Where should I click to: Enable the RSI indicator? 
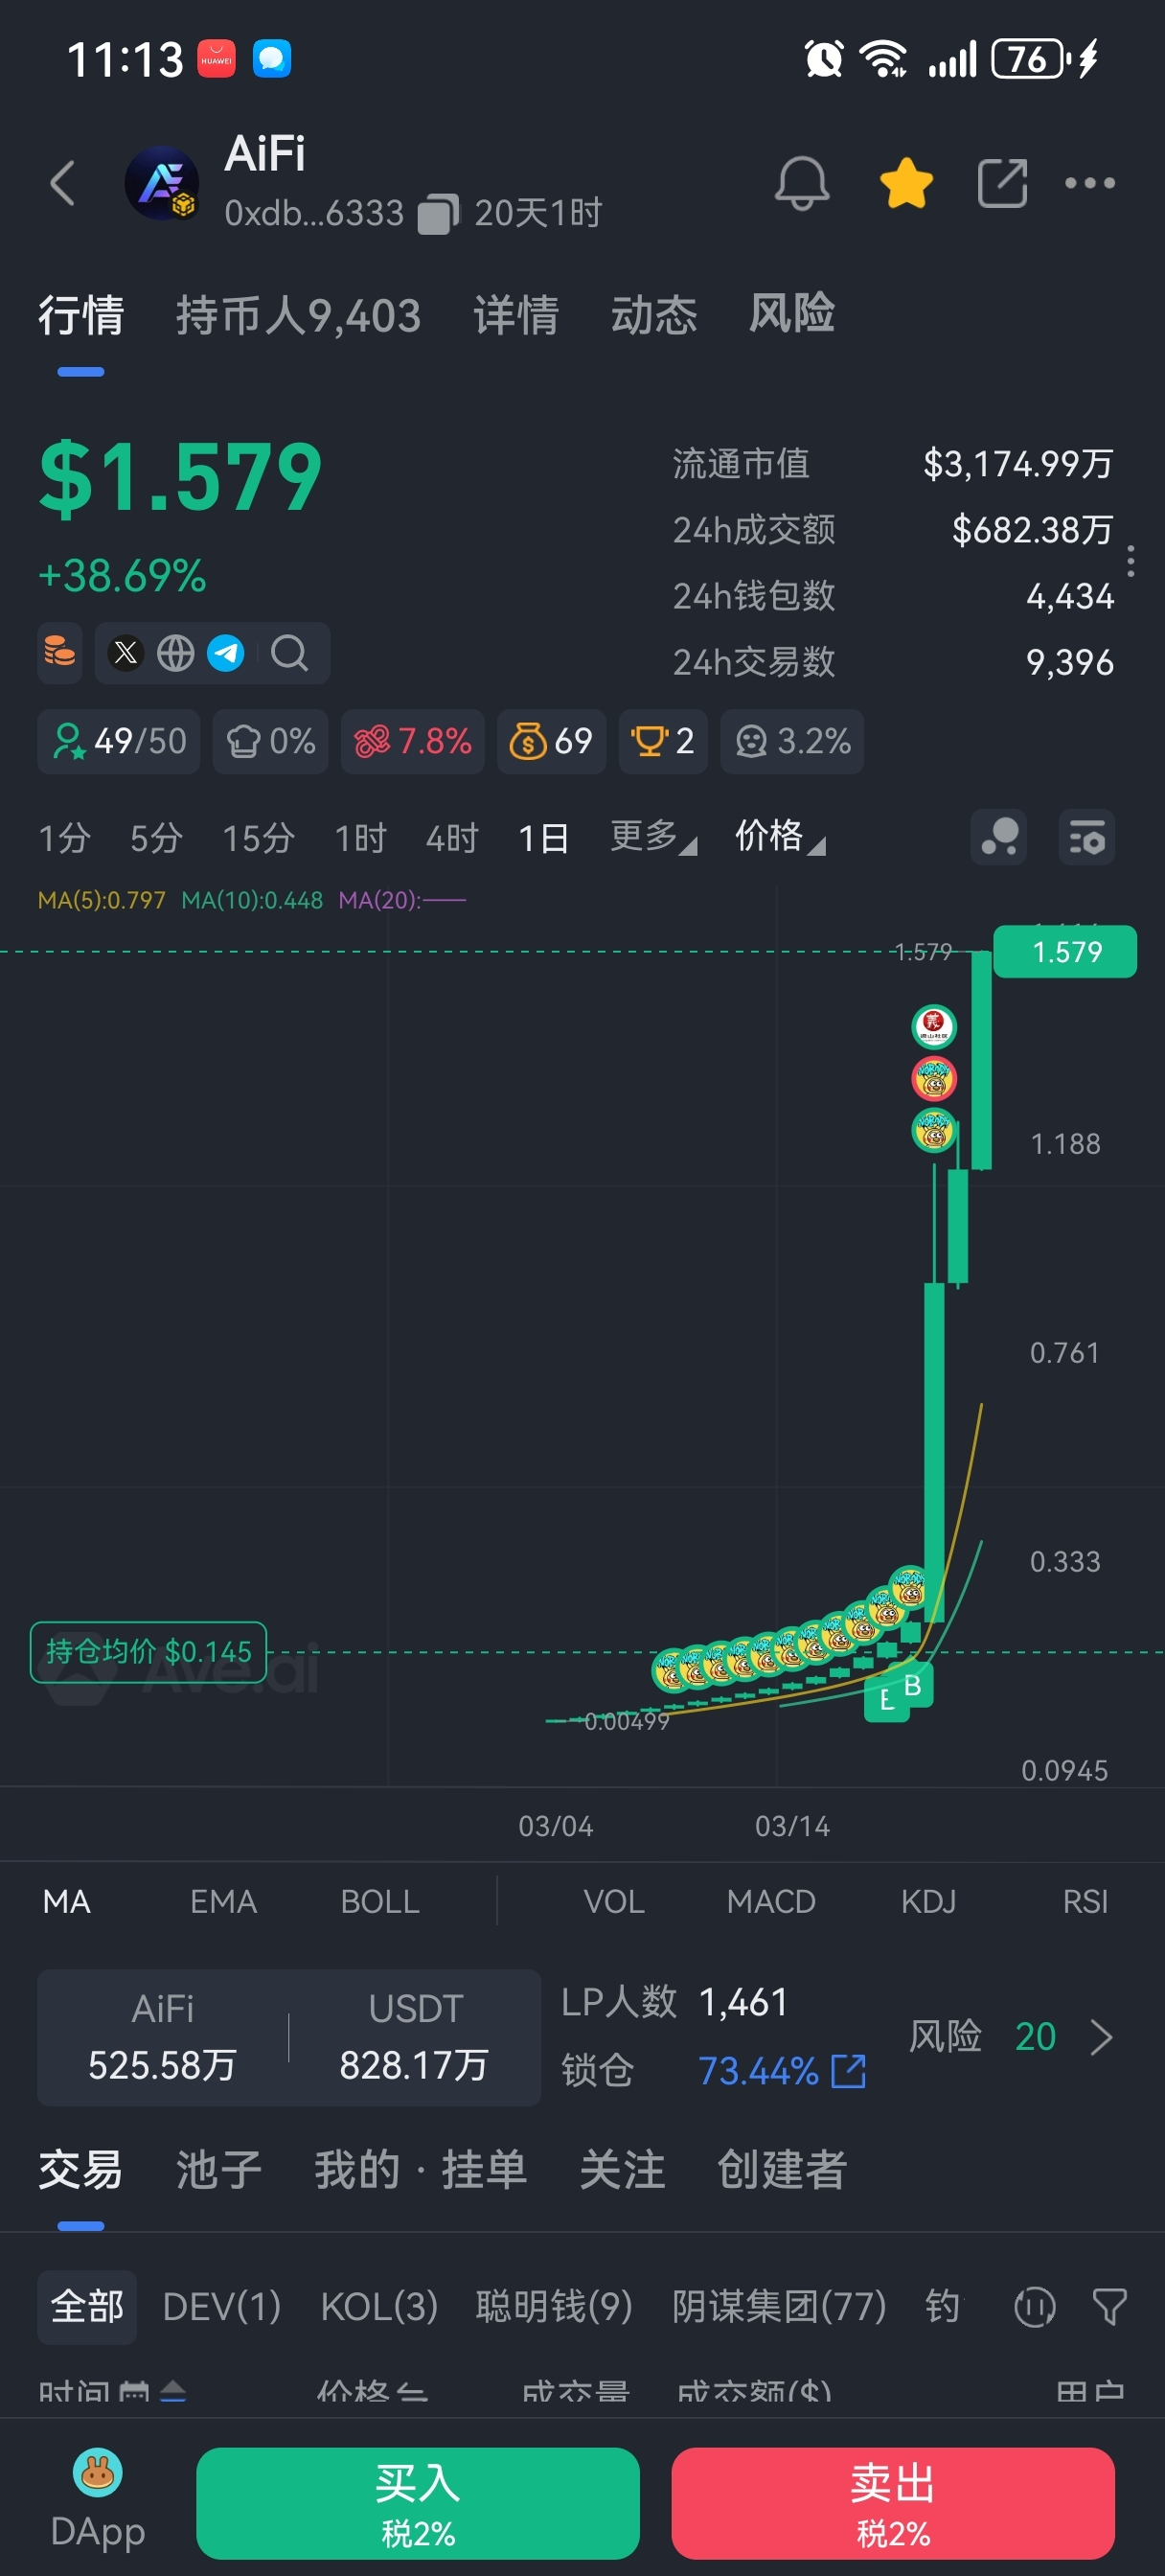[x=1085, y=1901]
